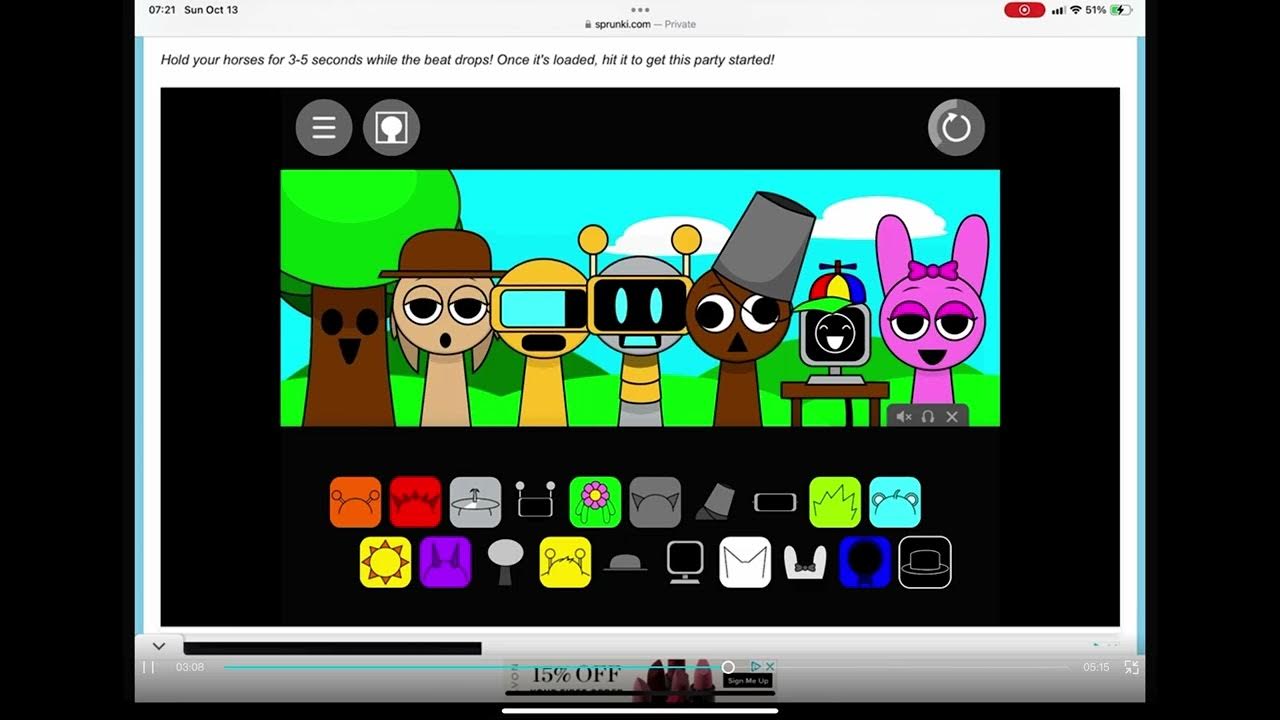Mute the selected character with speaker icon
Image resolution: width=1280 pixels, height=720 pixels.
click(x=904, y=417)
